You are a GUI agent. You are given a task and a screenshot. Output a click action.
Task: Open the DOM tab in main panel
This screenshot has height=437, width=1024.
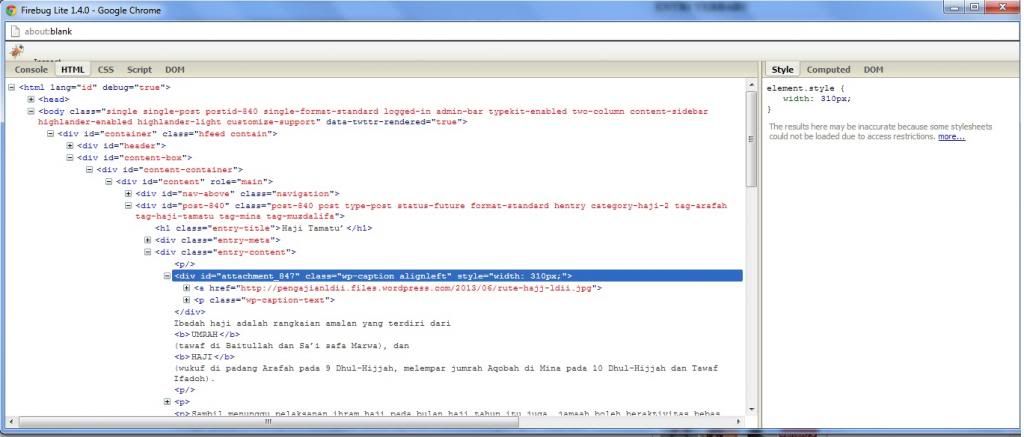[x=174, y=70]
